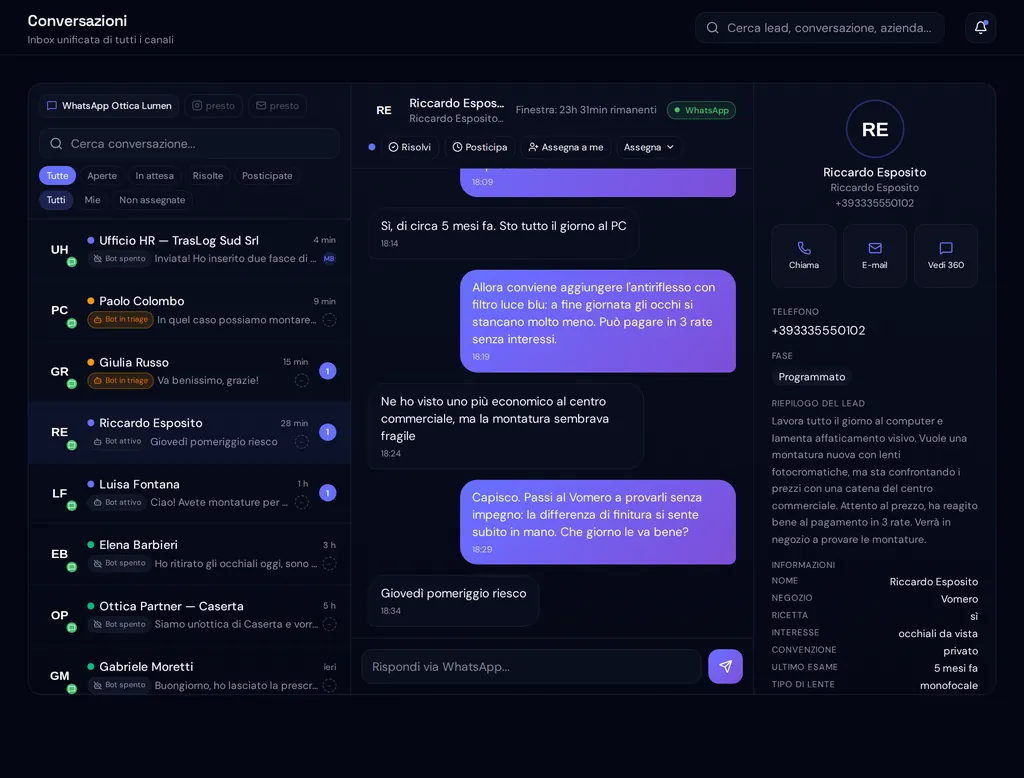Select the email presto channel tab
The height and width of the screenshot is (778, 1024).
click(278, 106)
